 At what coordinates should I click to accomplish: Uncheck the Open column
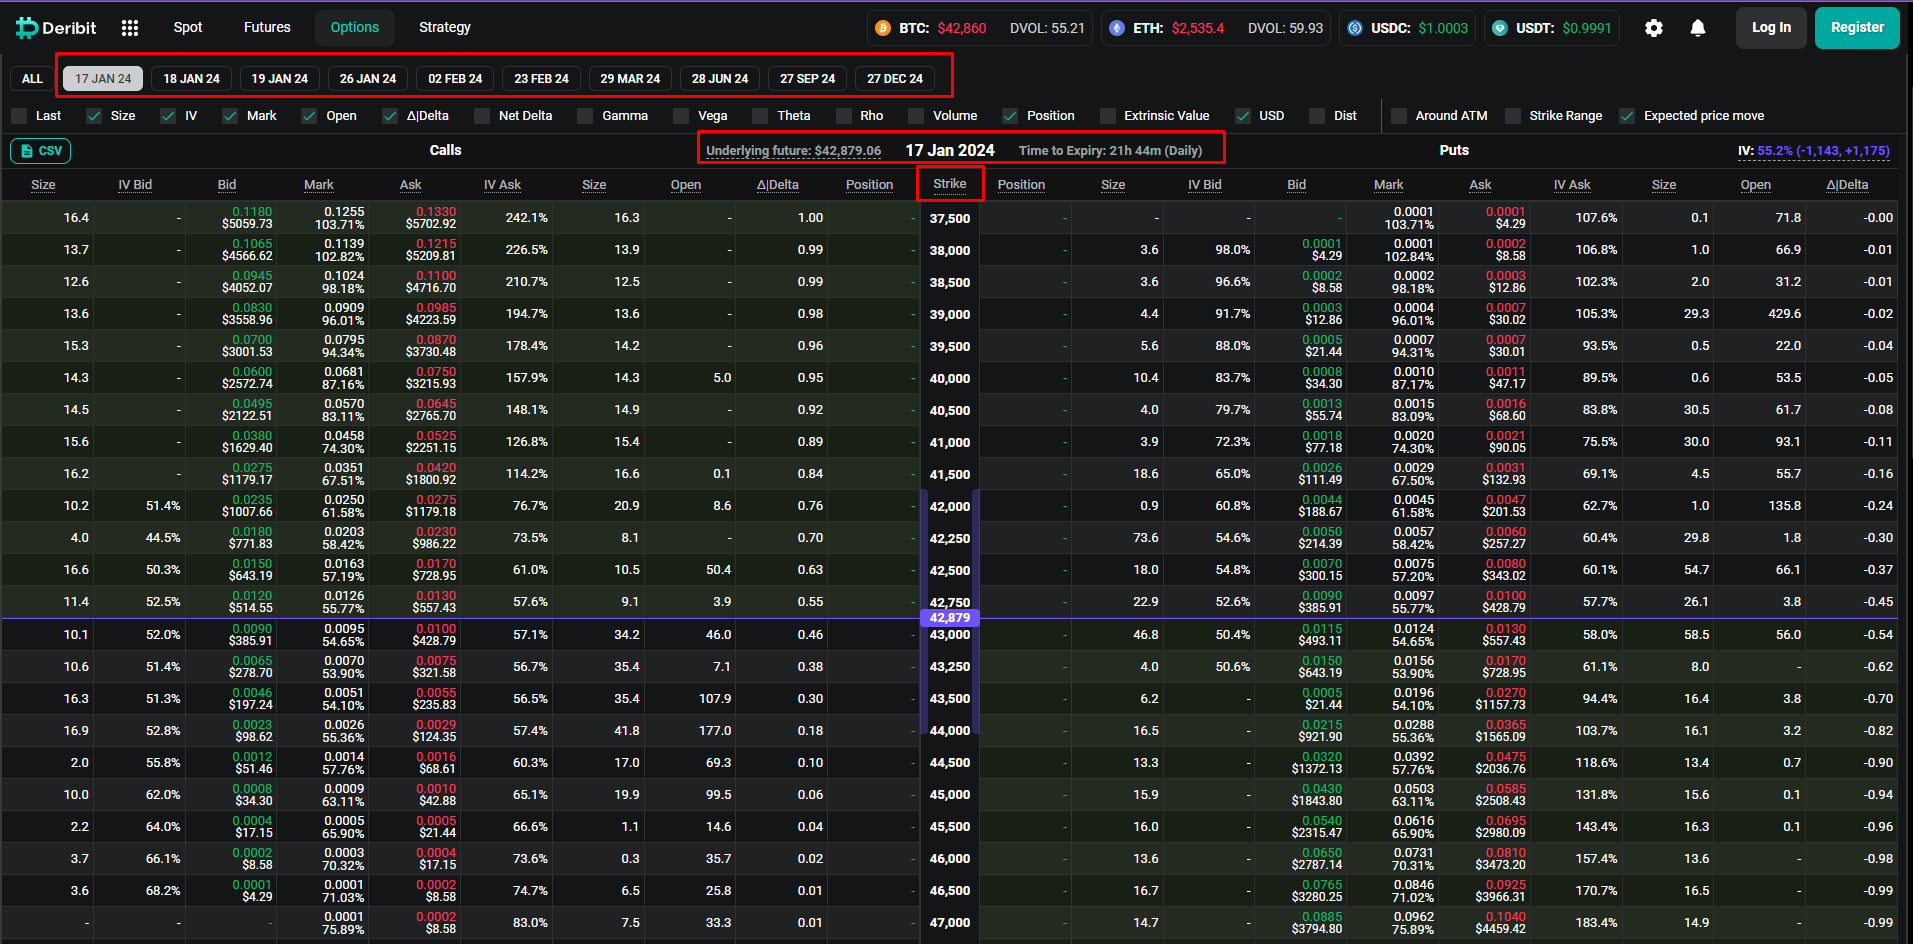pos(309,116)
